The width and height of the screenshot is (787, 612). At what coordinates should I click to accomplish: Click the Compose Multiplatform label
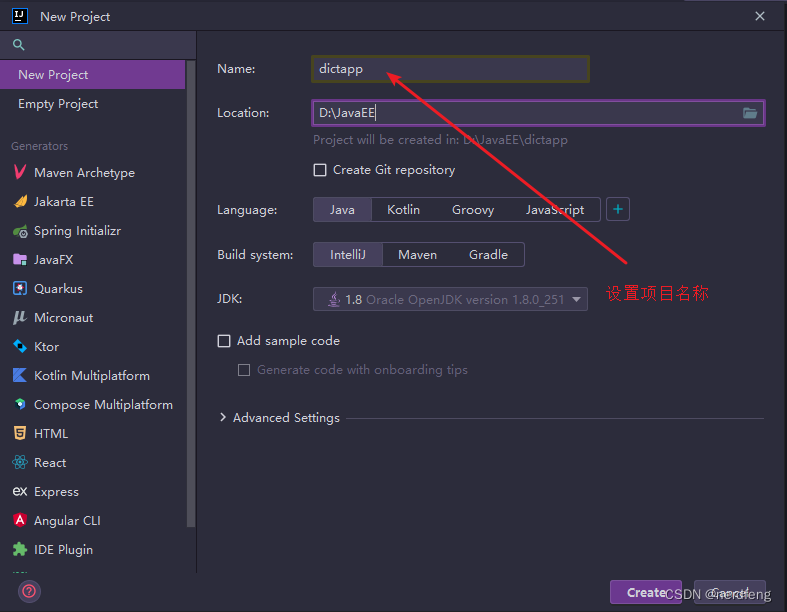pos(103,405)
